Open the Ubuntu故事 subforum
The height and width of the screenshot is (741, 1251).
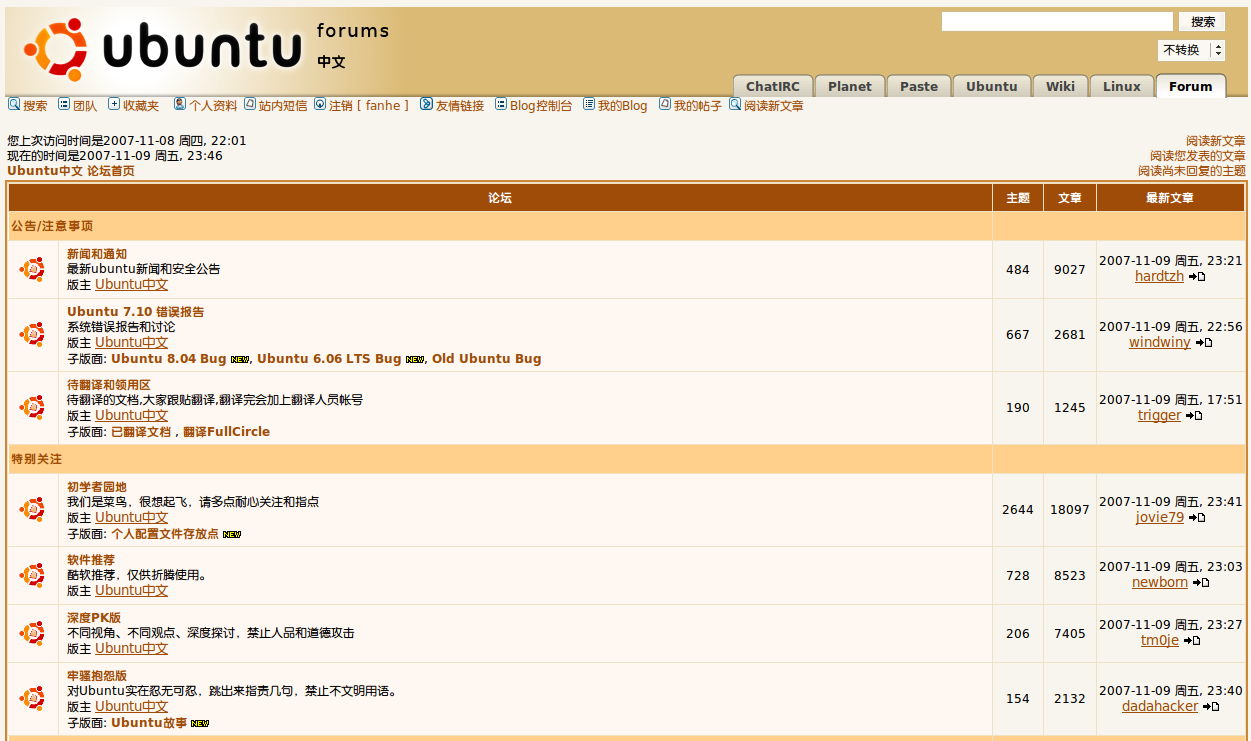coord(149,723)
